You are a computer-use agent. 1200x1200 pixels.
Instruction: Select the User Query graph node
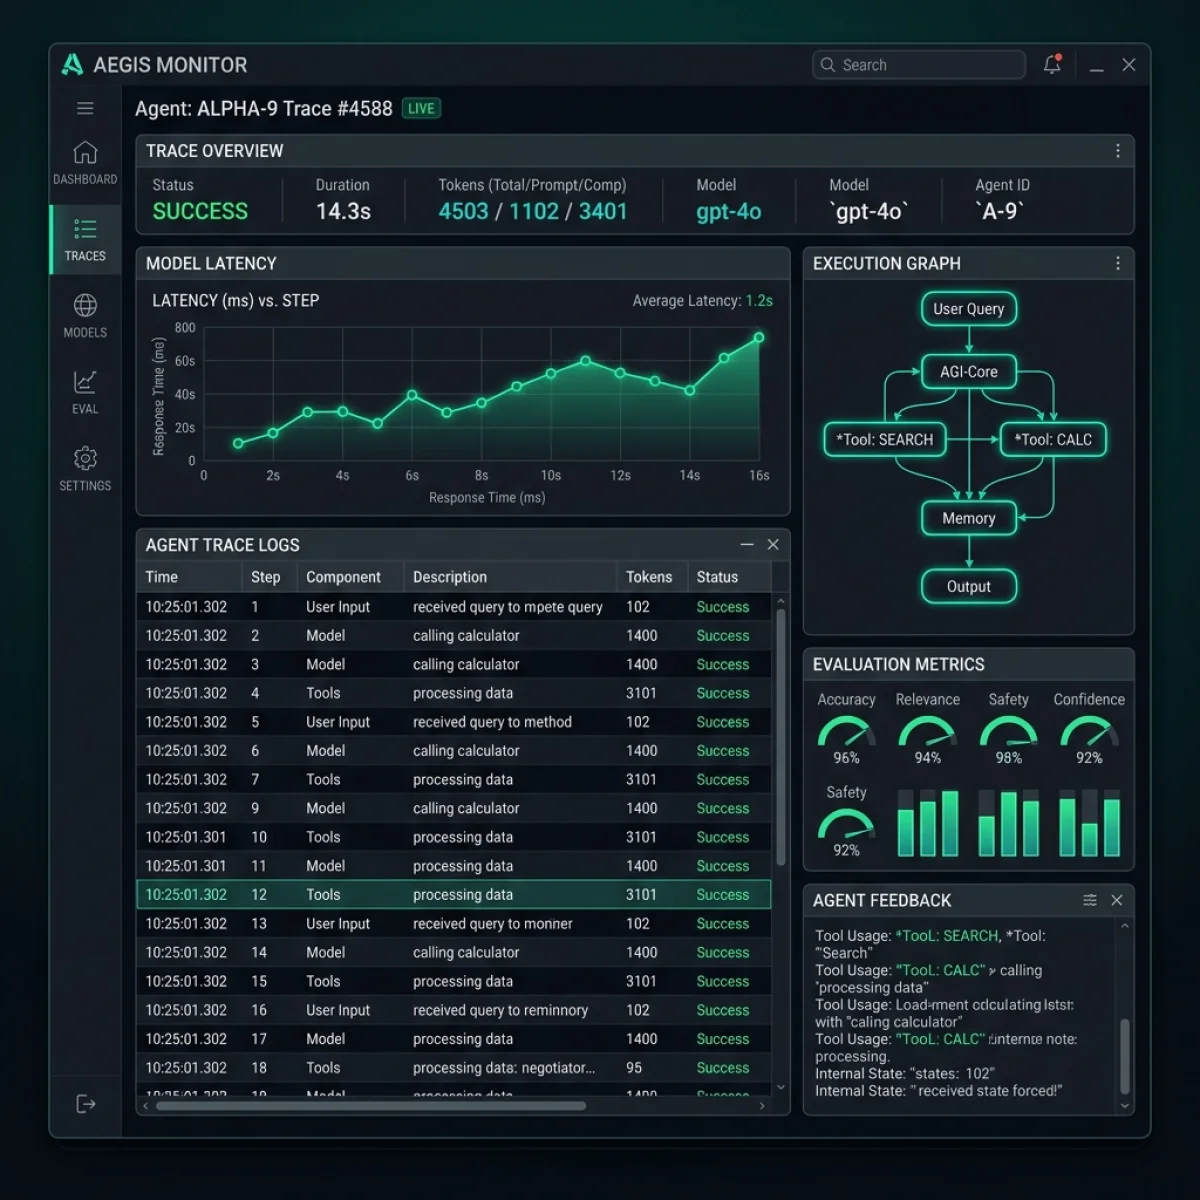point(969,309)
